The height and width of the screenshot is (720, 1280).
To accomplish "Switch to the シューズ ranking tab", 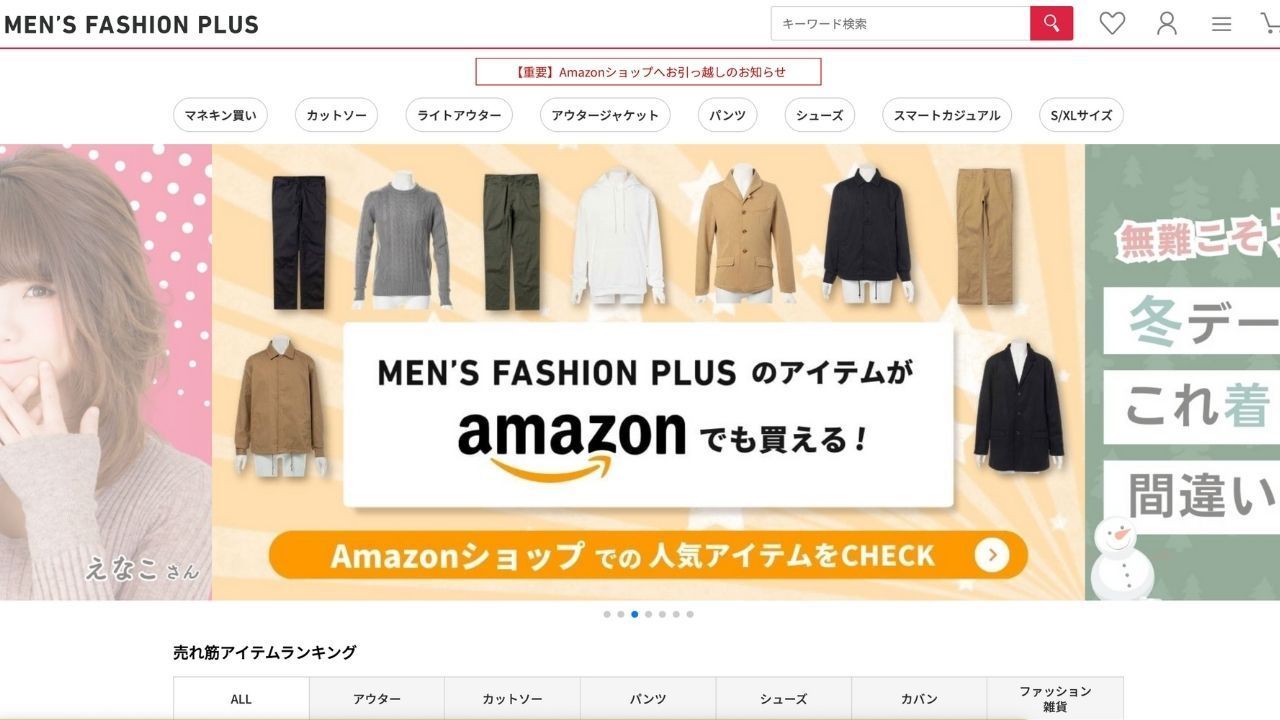I will coord(783,699).
